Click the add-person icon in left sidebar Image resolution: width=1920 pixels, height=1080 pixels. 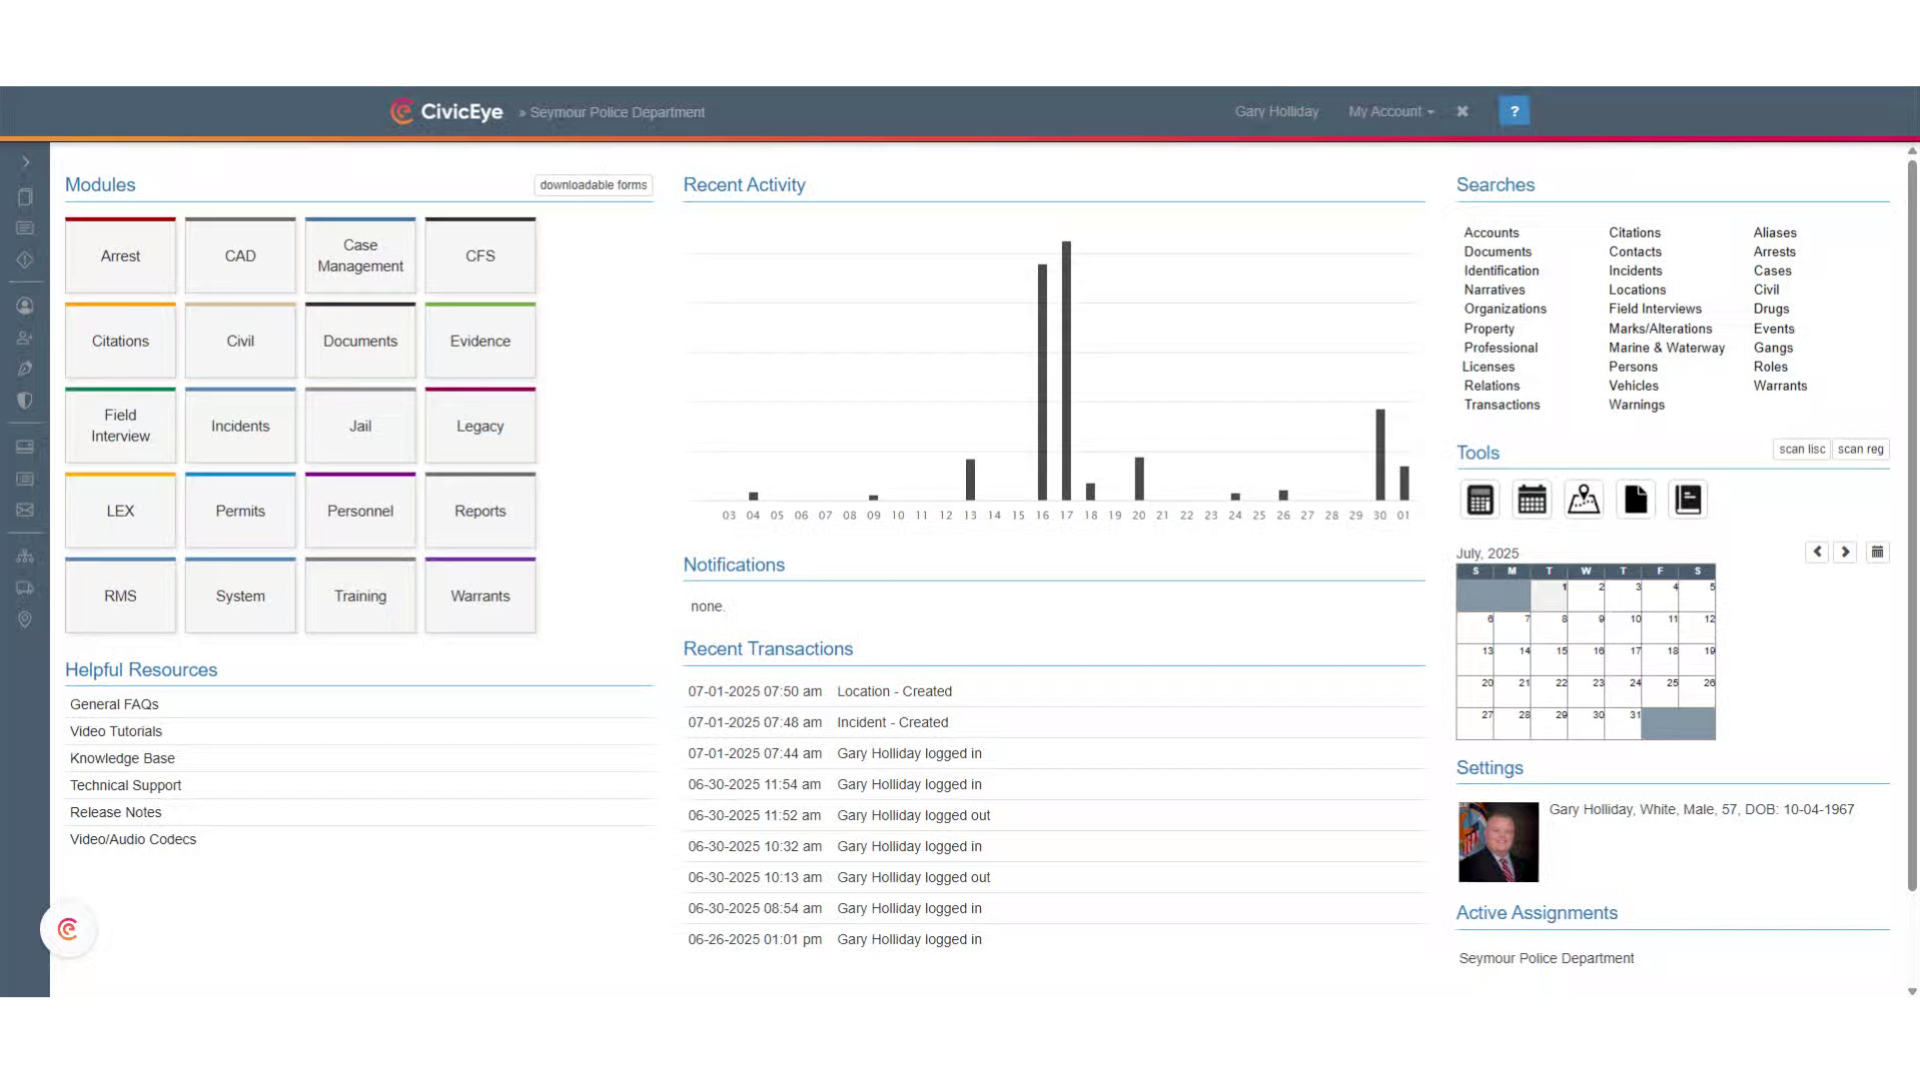point(25,338)
